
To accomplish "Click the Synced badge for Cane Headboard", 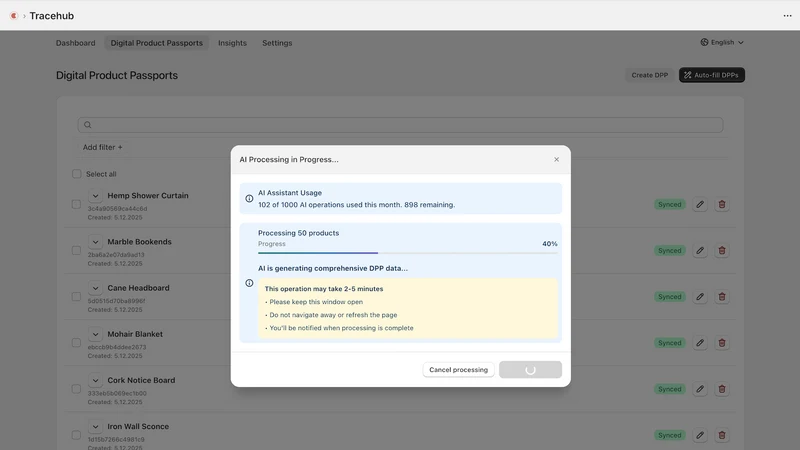I will coord(669,297).
